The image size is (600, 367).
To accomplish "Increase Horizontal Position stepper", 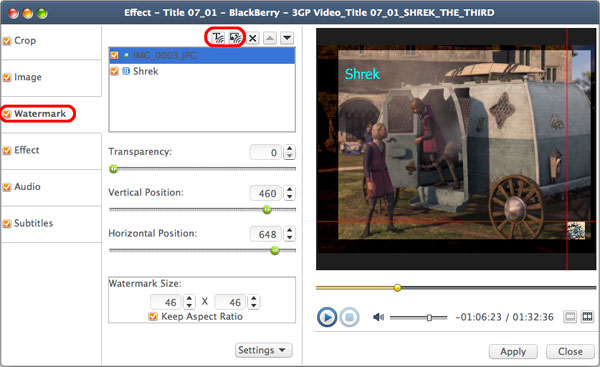I will 290,230.
